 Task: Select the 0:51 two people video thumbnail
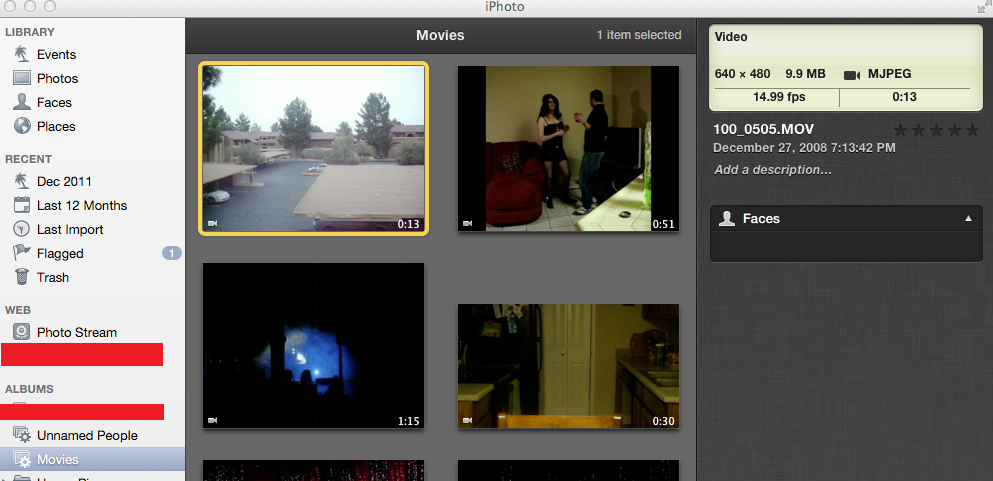[568, 149]
